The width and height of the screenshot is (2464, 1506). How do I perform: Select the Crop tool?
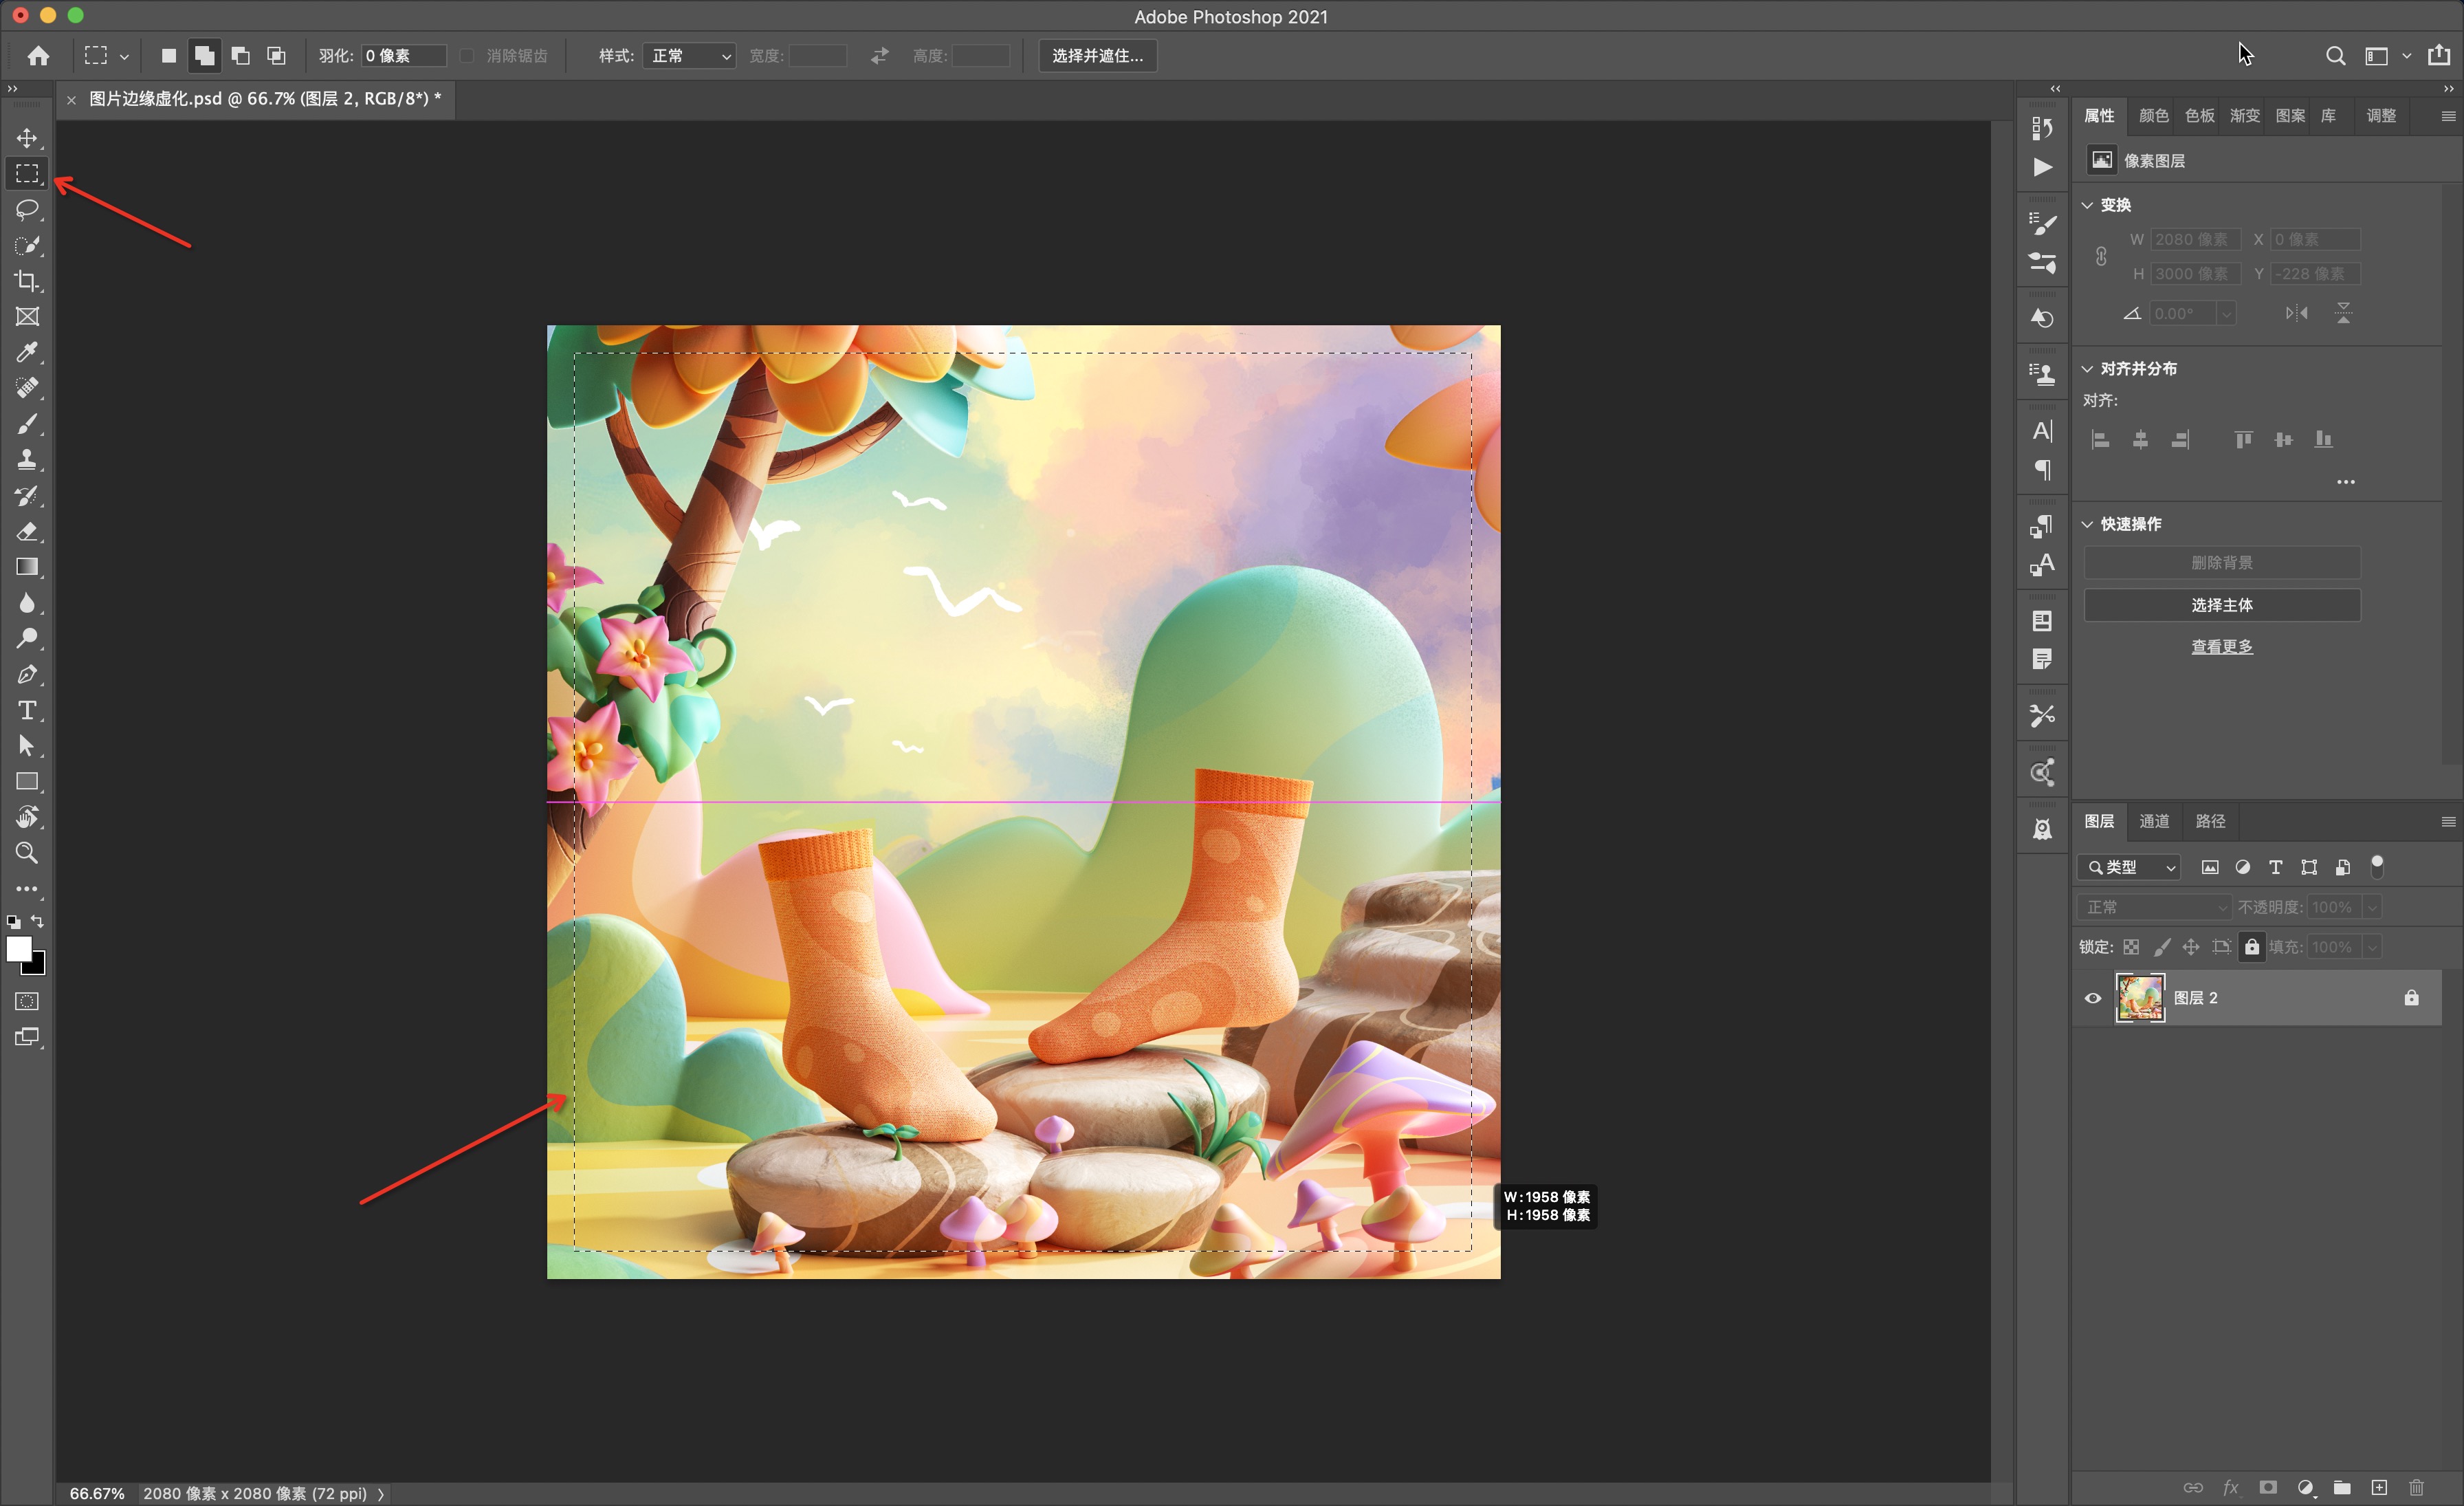click(27, 281)
